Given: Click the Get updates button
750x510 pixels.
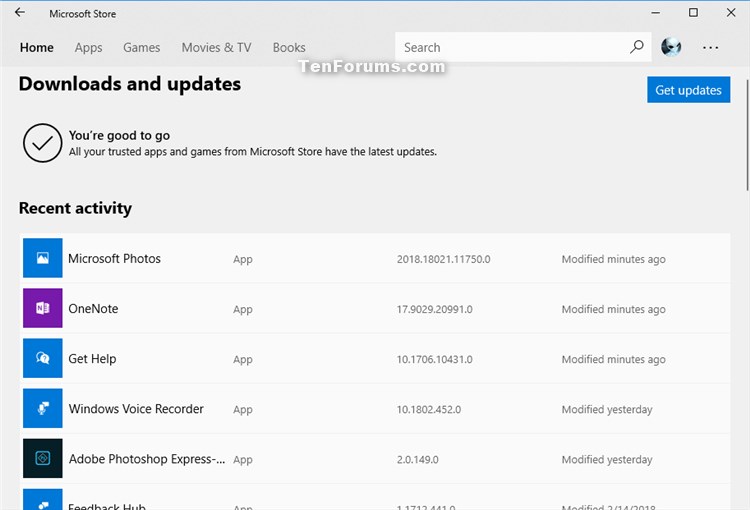Looking at the screenshot, I should (688, 89).
